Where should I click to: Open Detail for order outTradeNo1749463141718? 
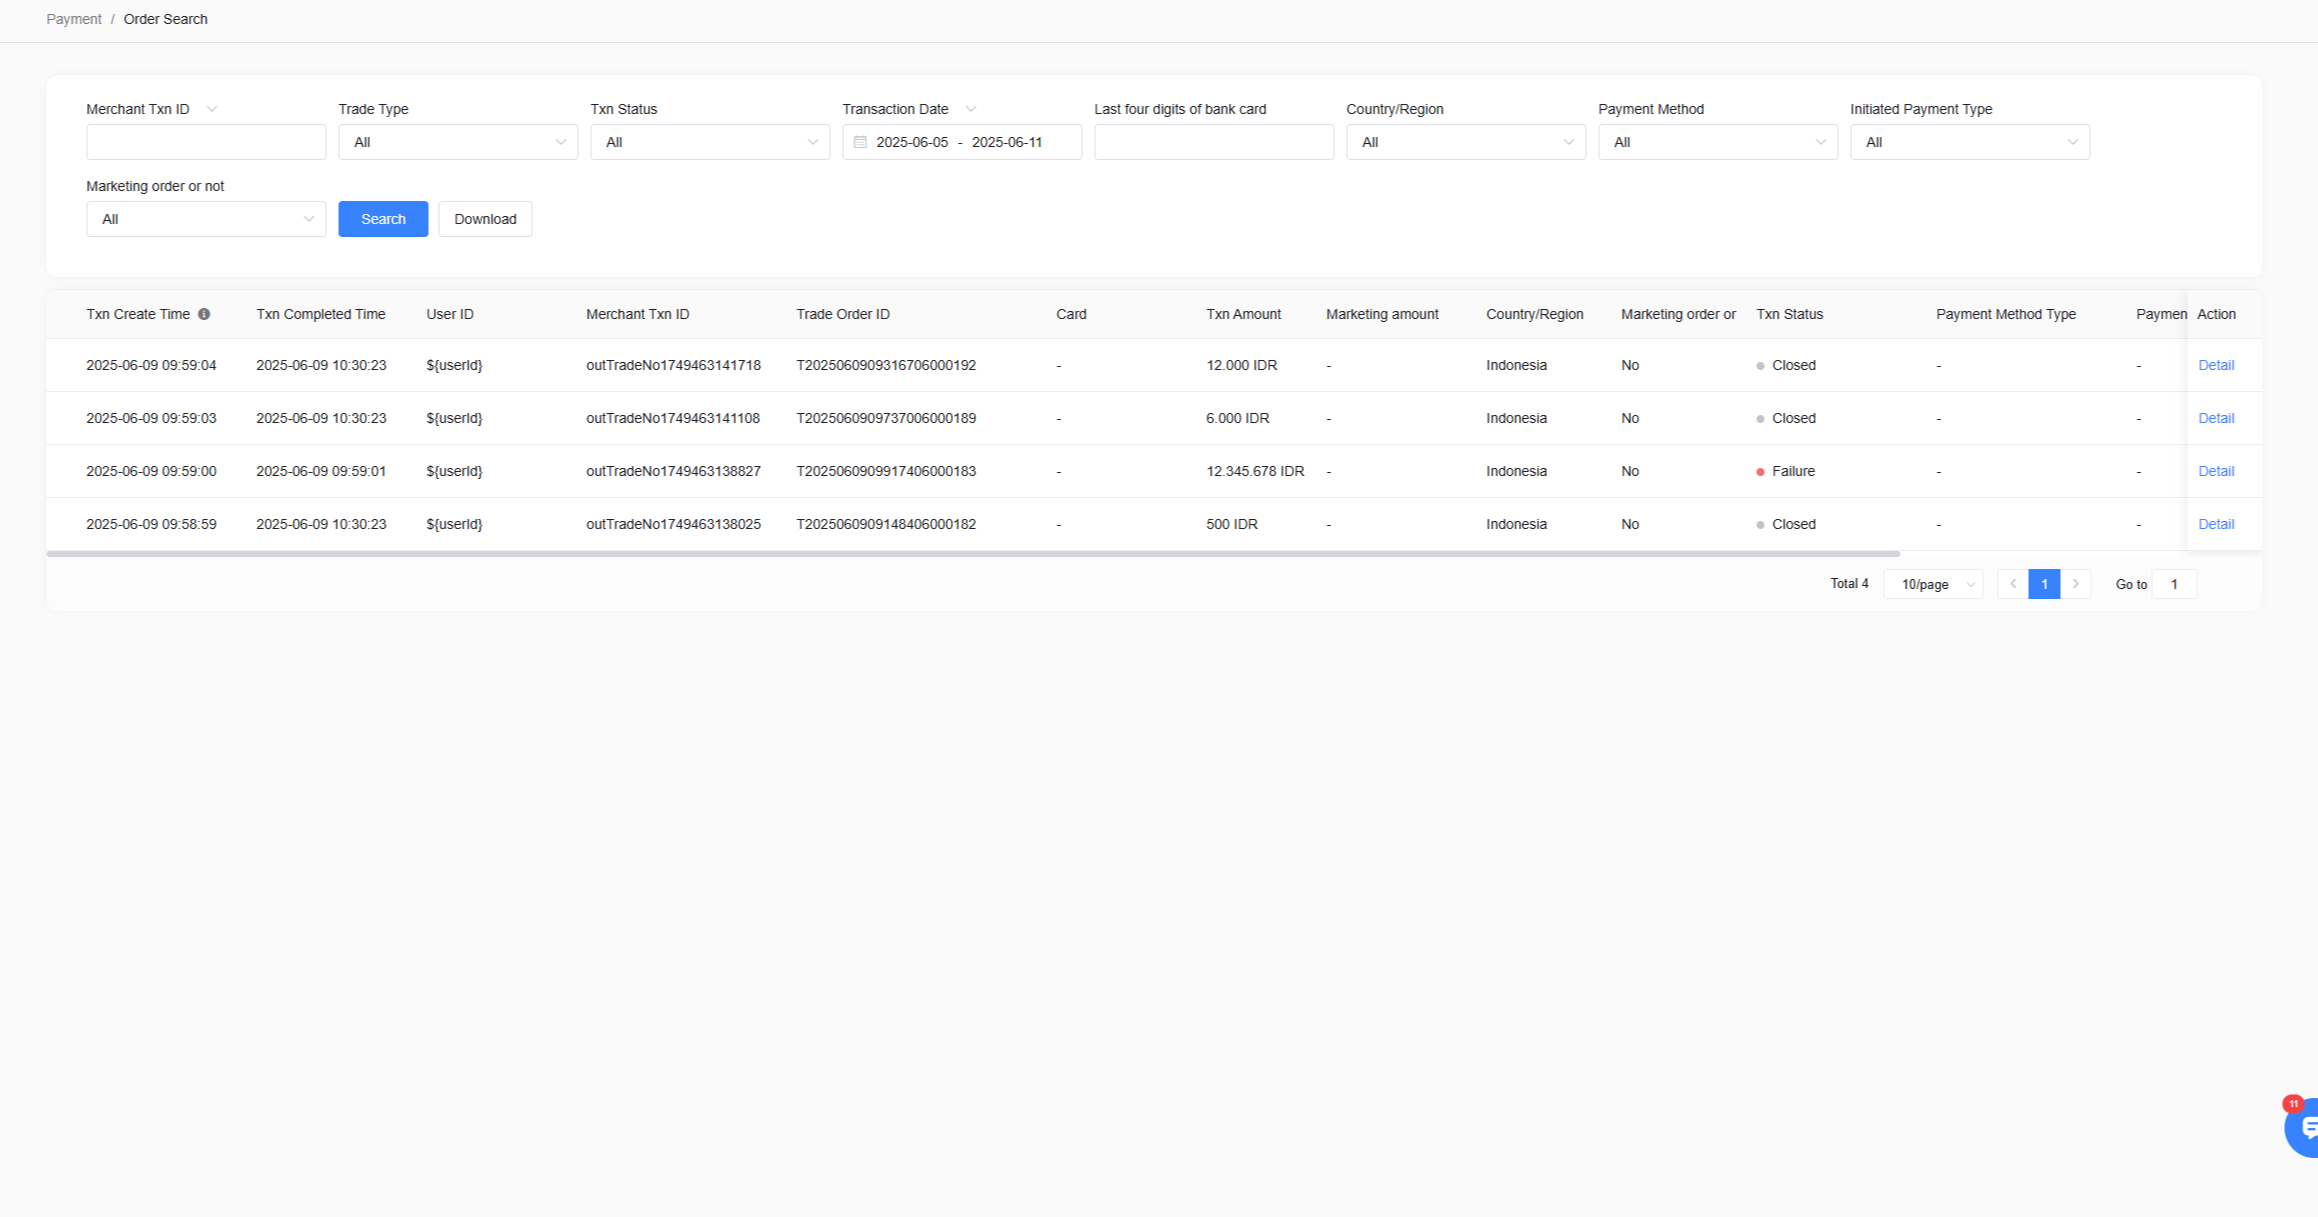pos(2216,365)
